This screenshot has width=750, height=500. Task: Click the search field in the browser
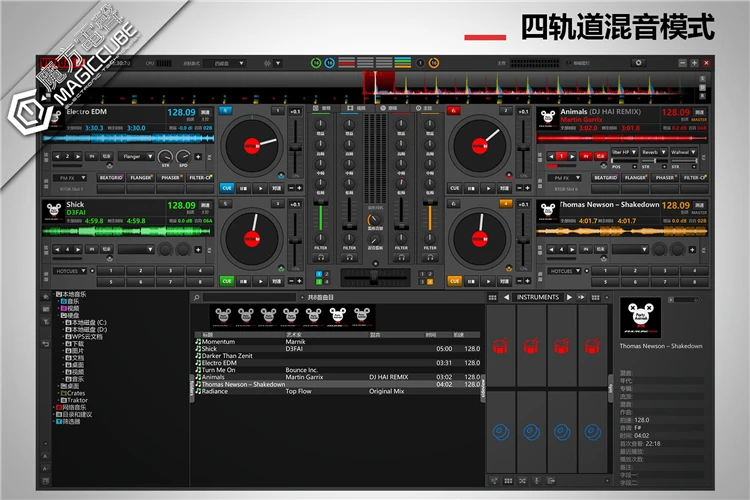click(x=249, y=298)
